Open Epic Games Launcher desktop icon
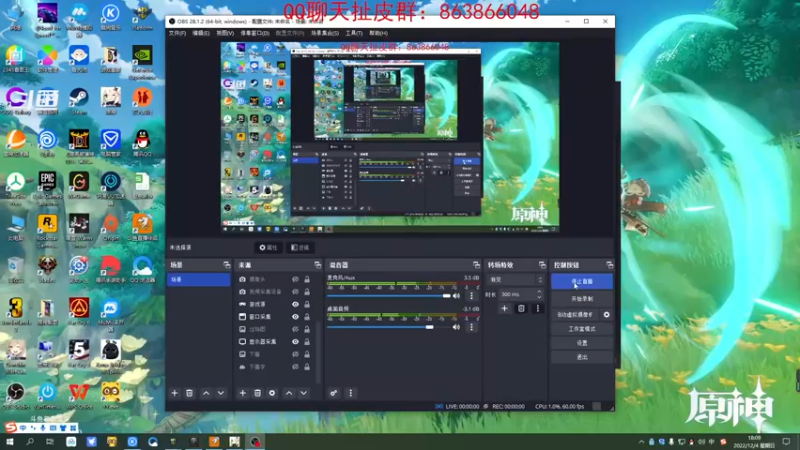 [47, 187]
